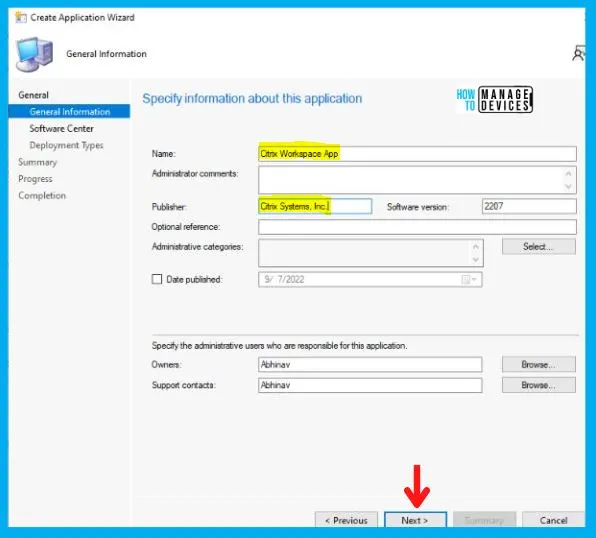Browse for application Owners

(x=539, y=364)
